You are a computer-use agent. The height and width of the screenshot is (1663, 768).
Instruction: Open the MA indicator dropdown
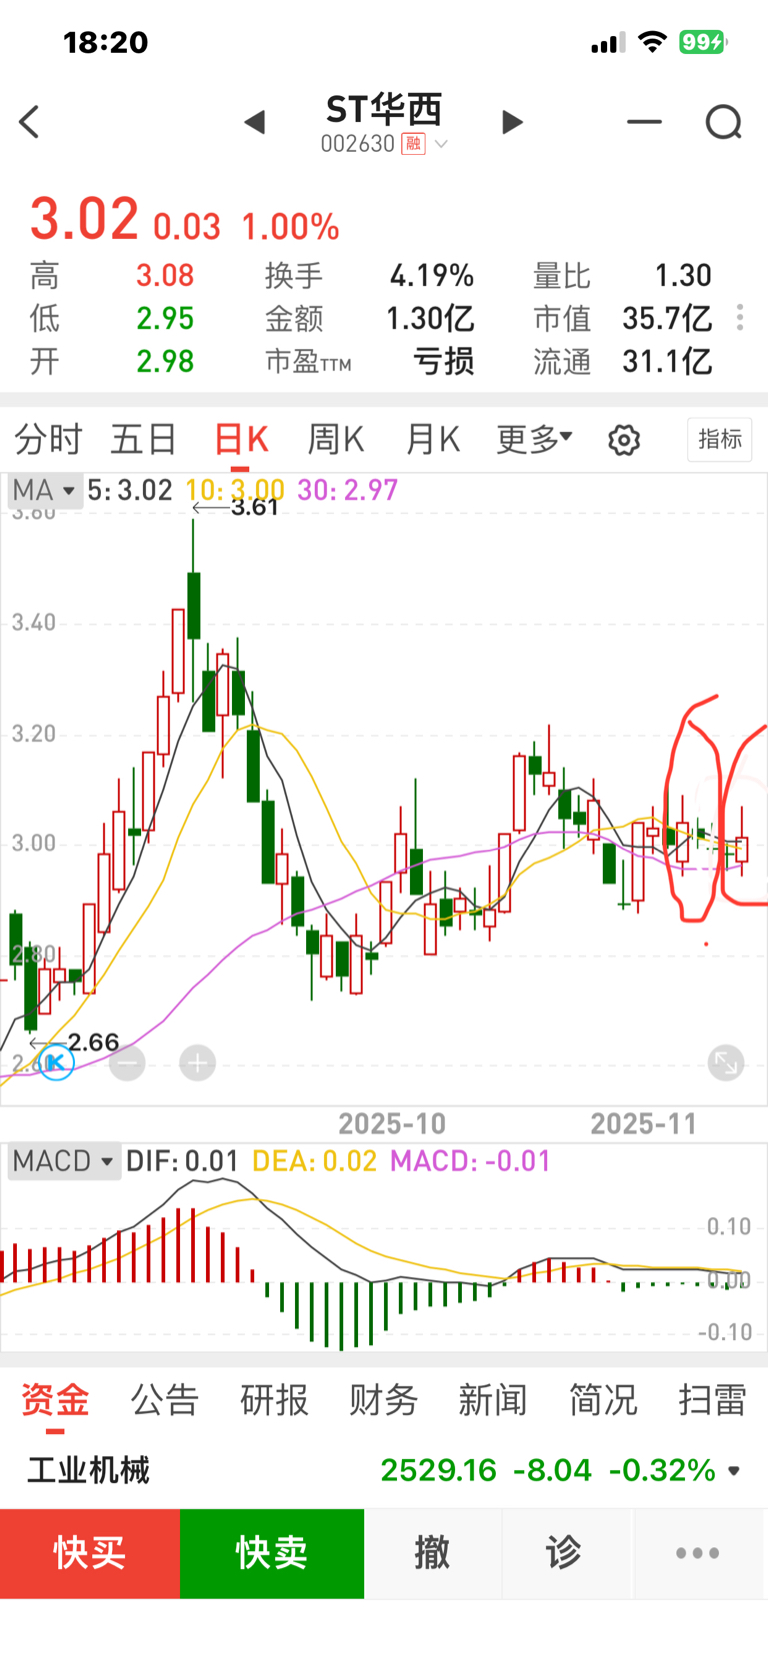43,491
